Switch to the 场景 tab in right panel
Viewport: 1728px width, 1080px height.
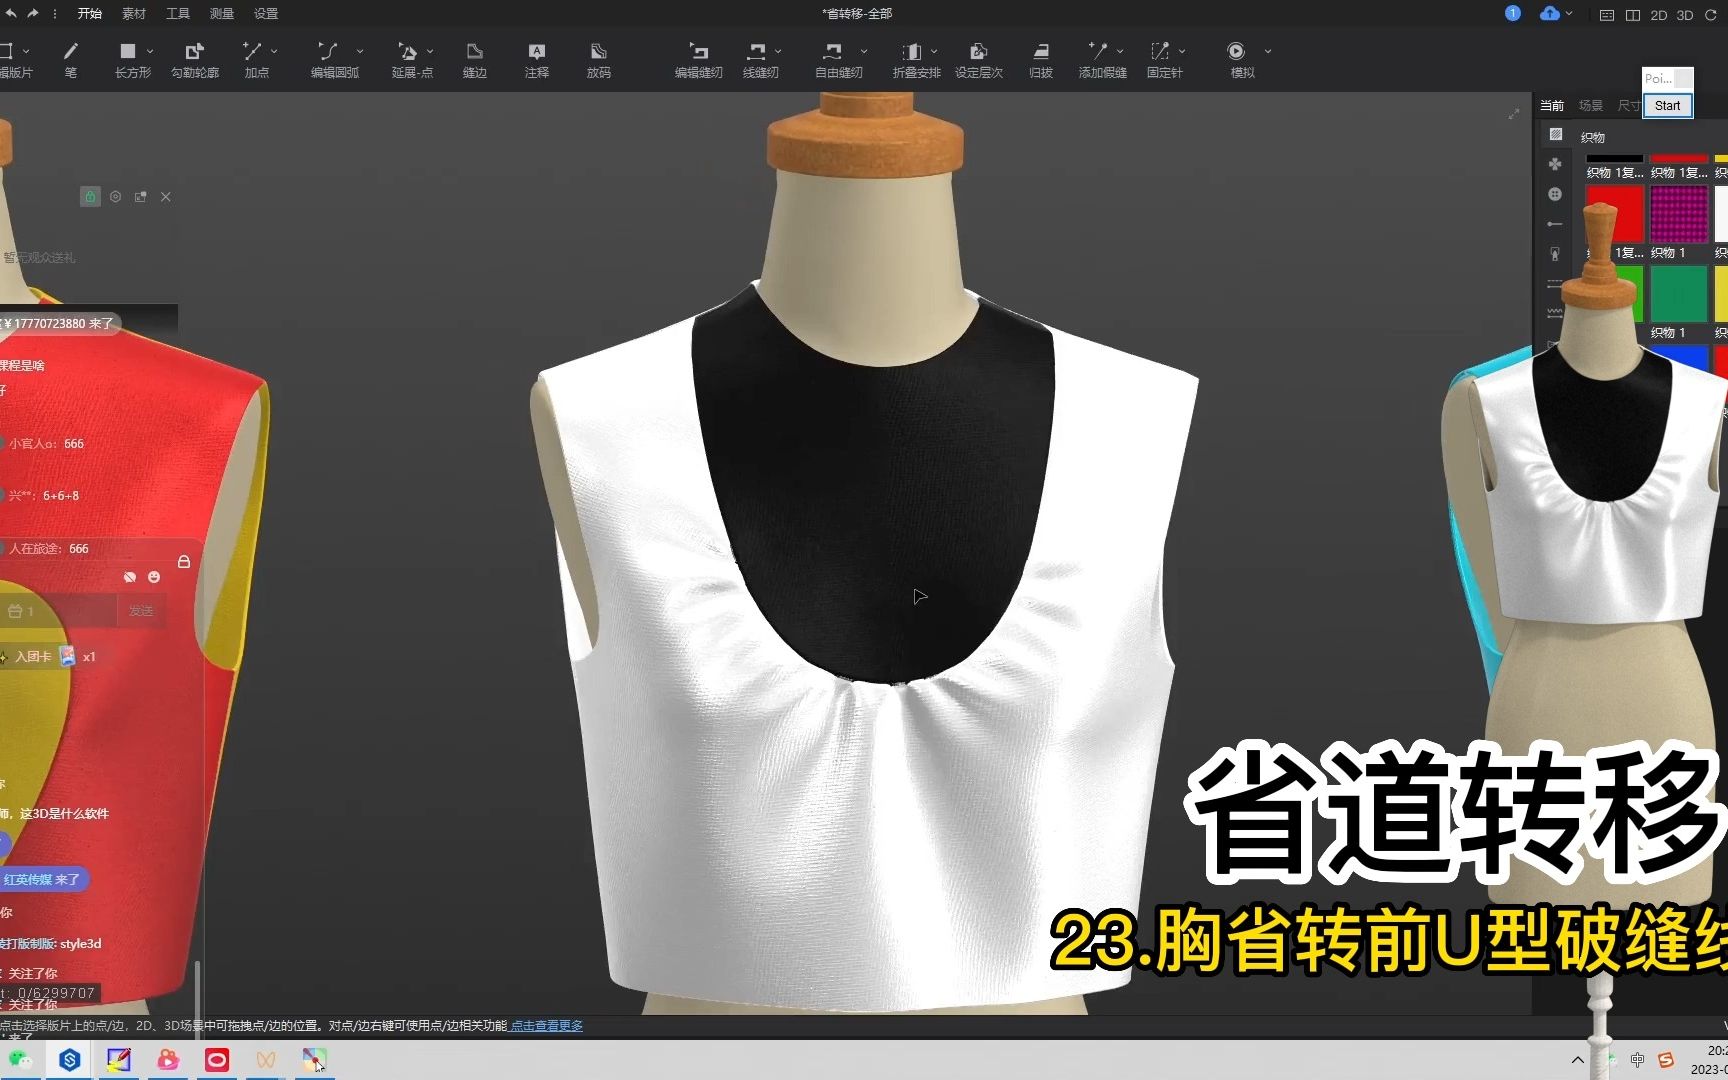point(1590,104)
